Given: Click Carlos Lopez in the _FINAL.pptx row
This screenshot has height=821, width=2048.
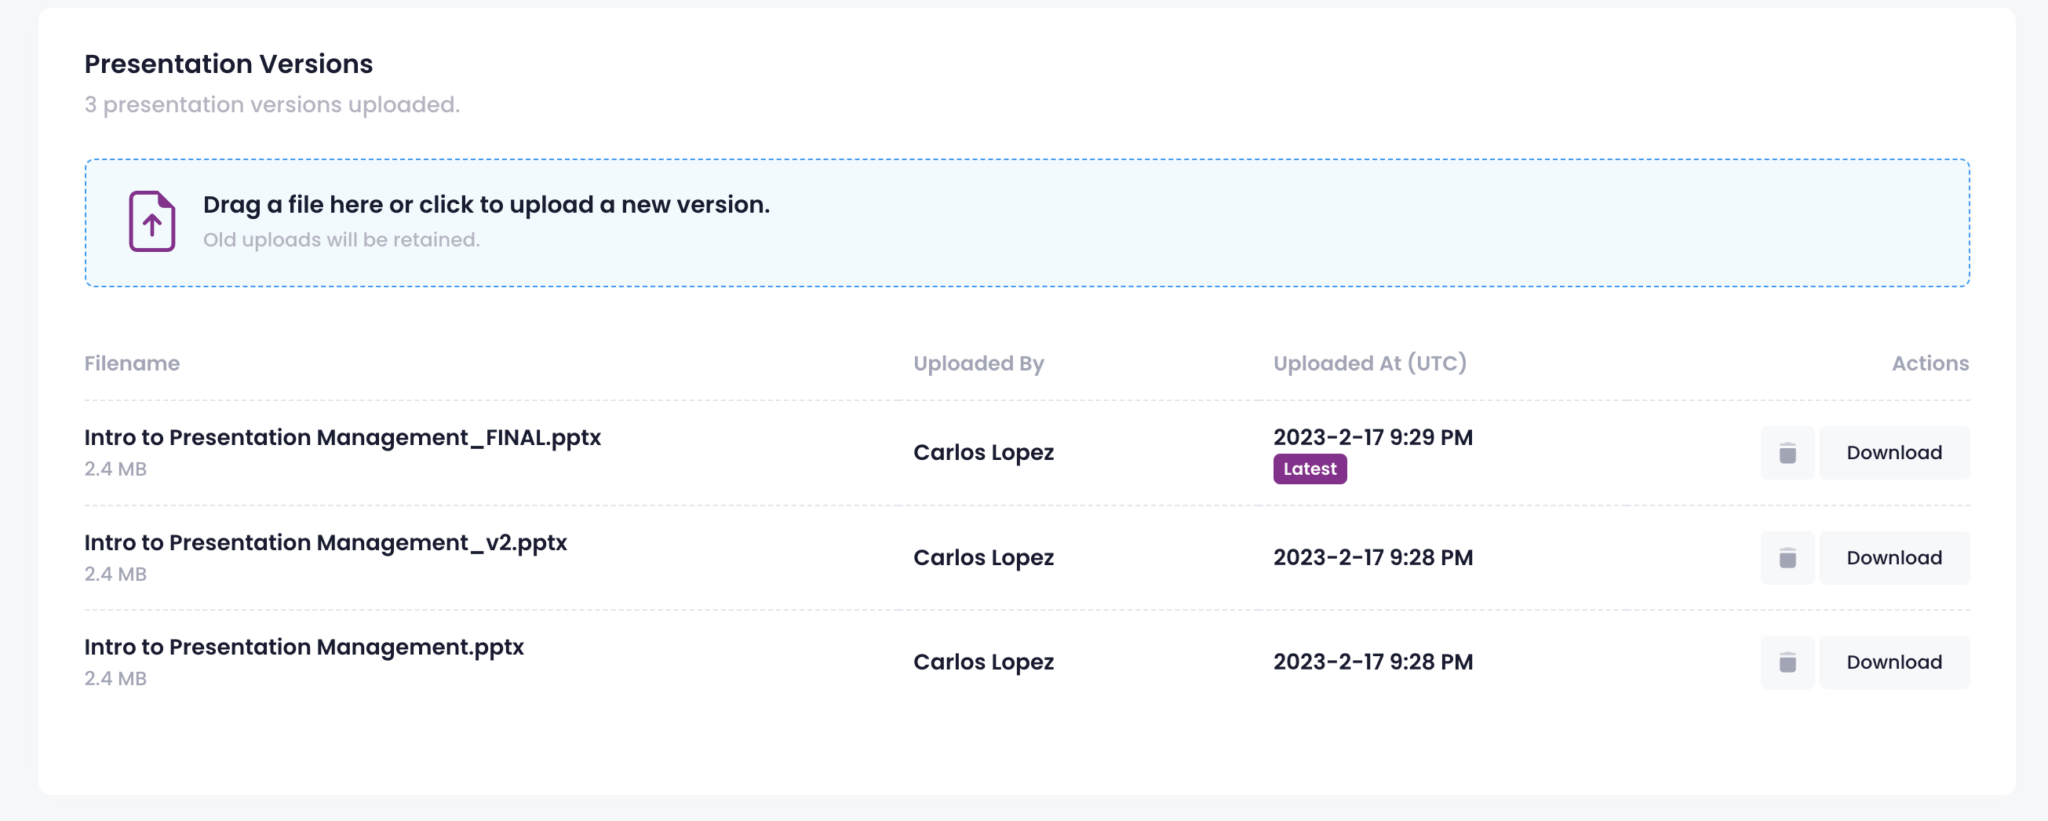Looking at the screenshot, I should 983,453.
